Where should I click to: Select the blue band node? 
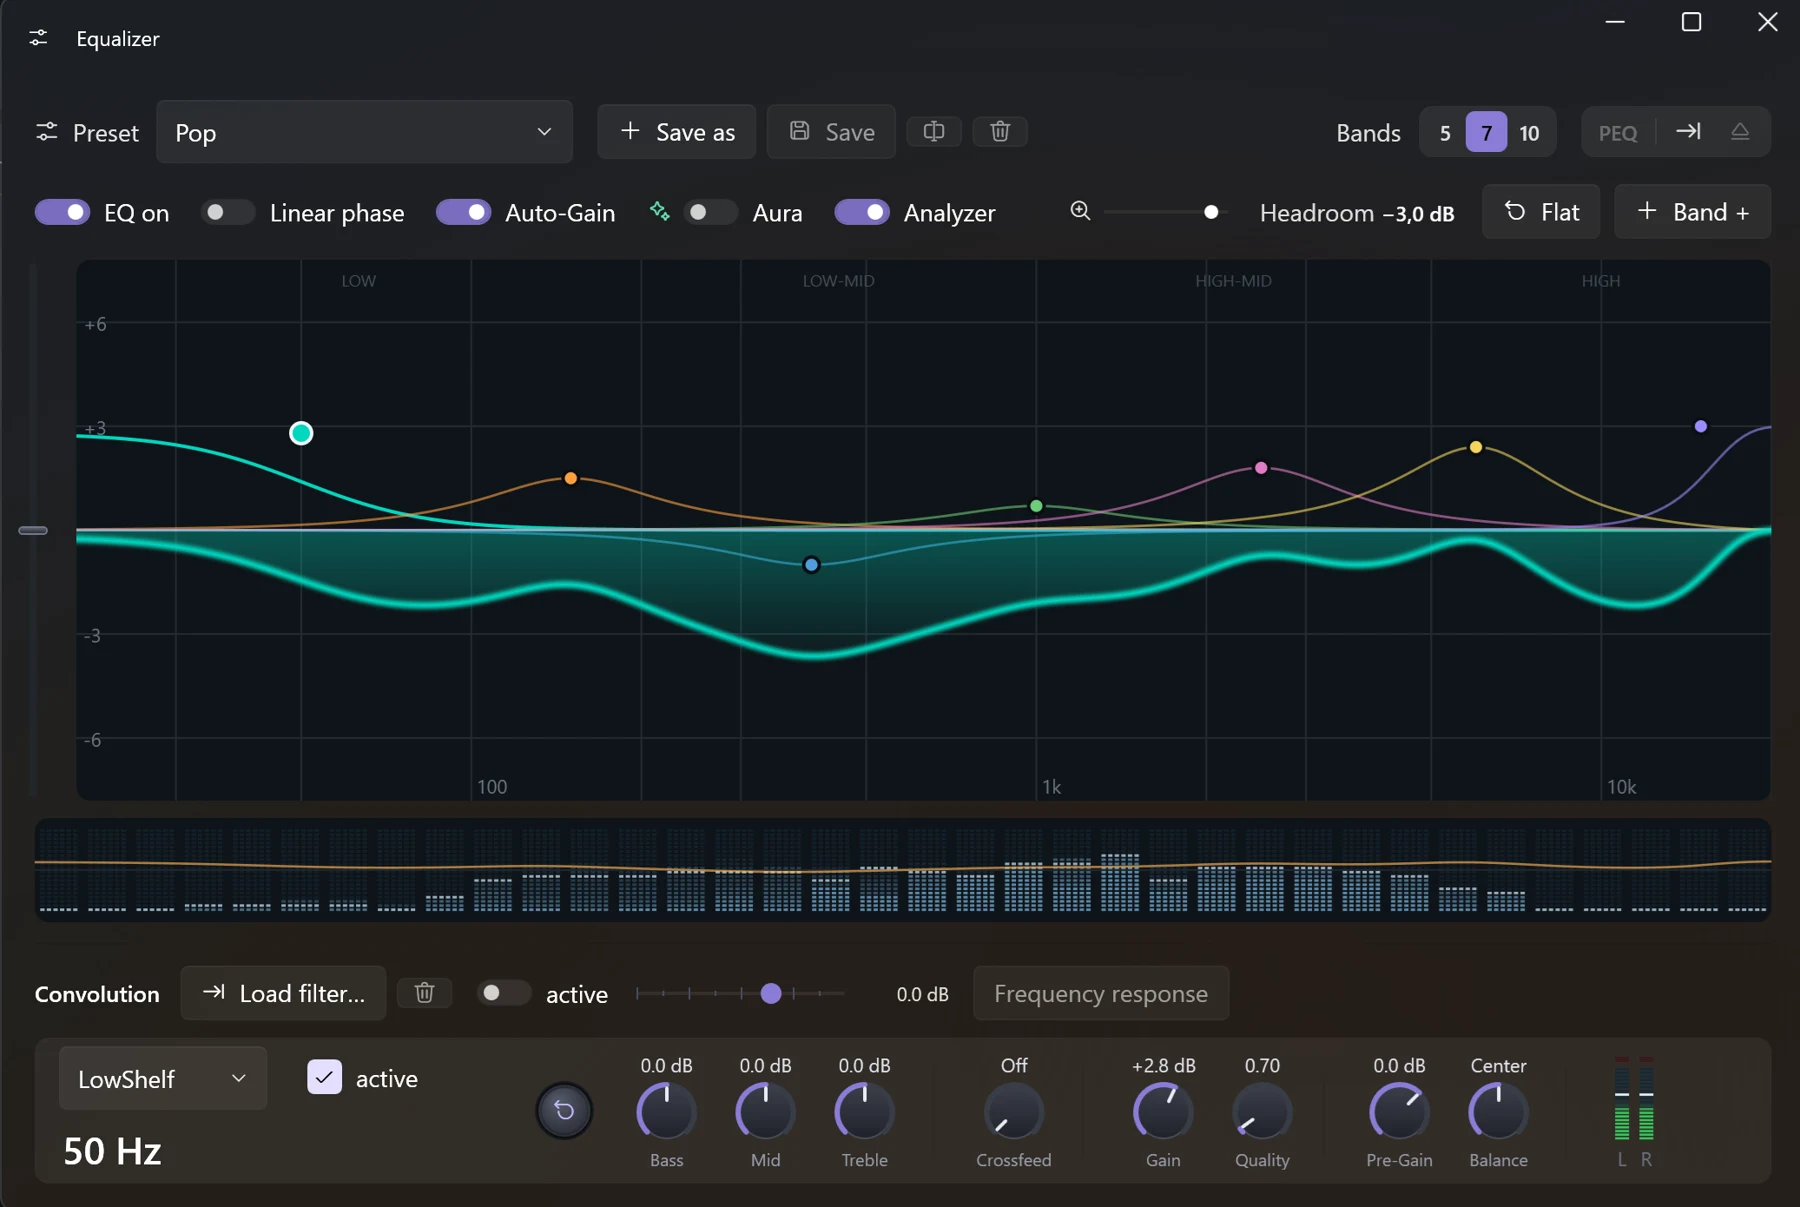click(x=811, y=565)
